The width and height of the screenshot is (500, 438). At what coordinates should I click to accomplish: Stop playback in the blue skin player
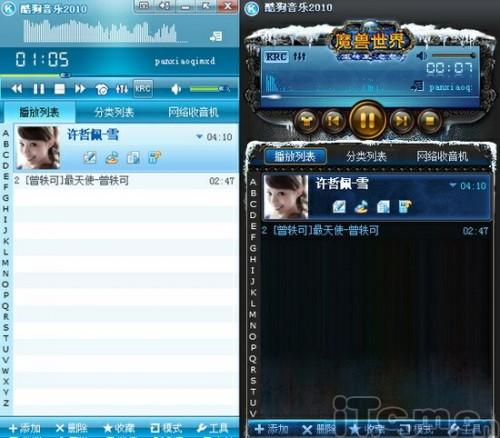[59, 89]
